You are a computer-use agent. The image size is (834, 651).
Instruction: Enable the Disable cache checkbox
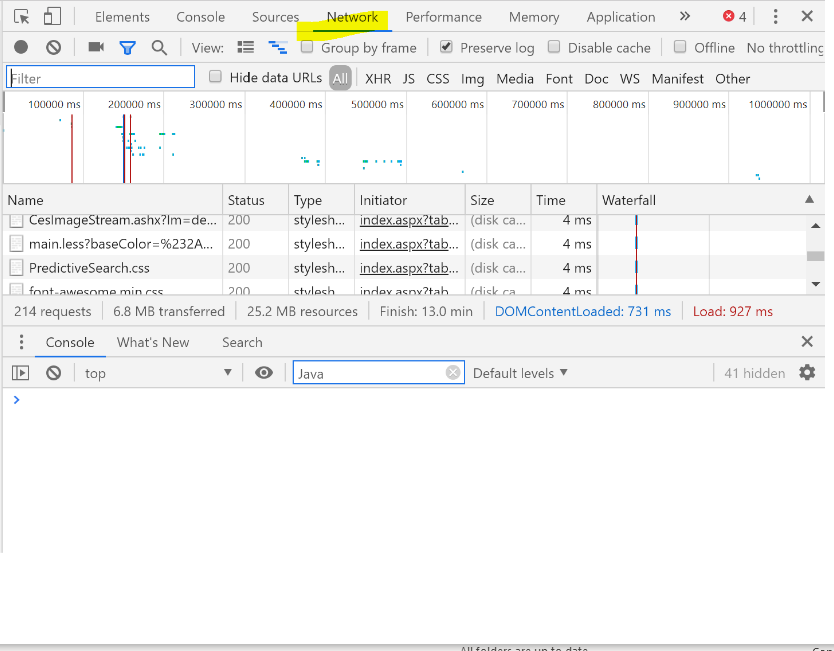click(x=553, y=47)
